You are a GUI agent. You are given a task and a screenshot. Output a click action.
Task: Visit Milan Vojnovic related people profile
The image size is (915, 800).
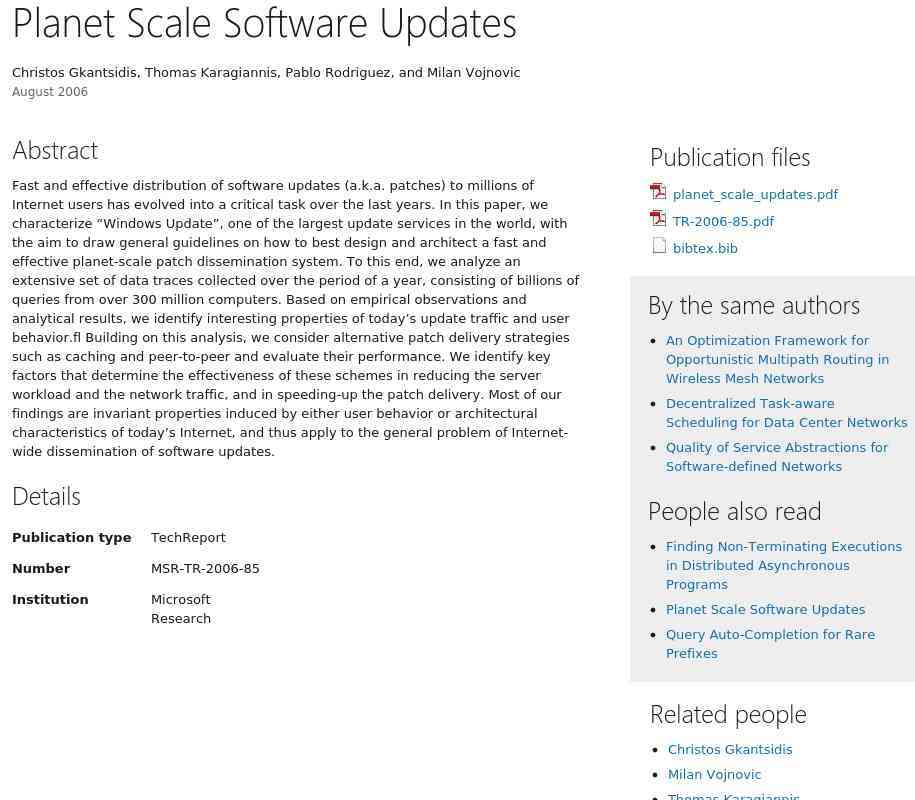point(714,775)
